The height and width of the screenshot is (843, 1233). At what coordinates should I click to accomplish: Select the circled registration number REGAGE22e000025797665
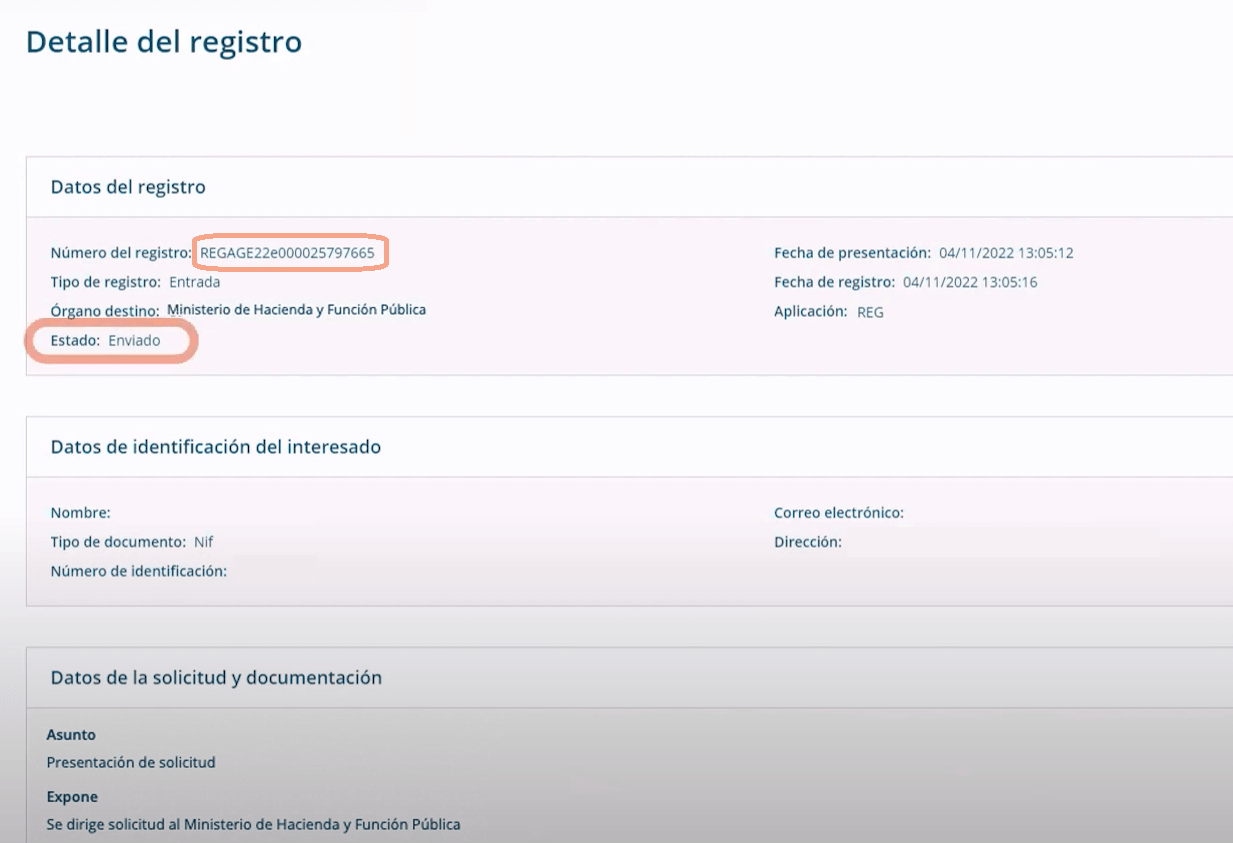[290, 253]
